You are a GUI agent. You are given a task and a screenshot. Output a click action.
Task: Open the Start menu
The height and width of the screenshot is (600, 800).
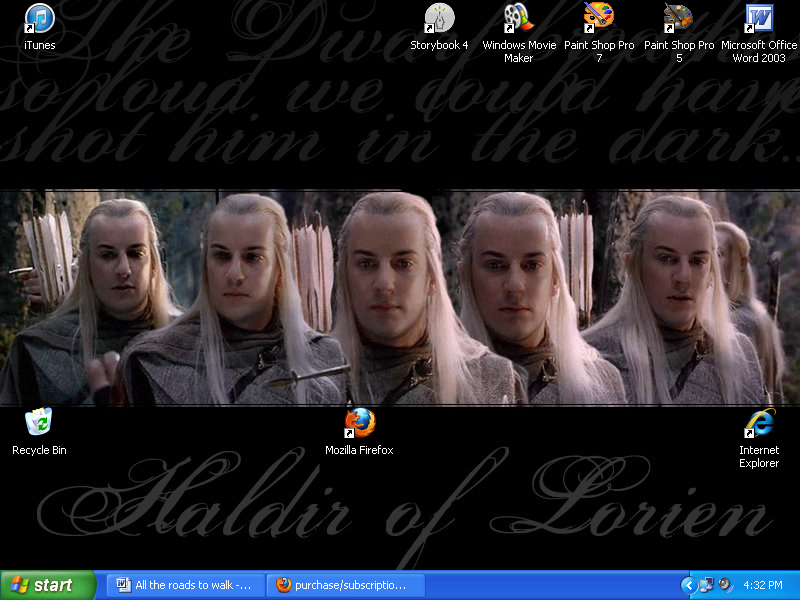[48, 585]
